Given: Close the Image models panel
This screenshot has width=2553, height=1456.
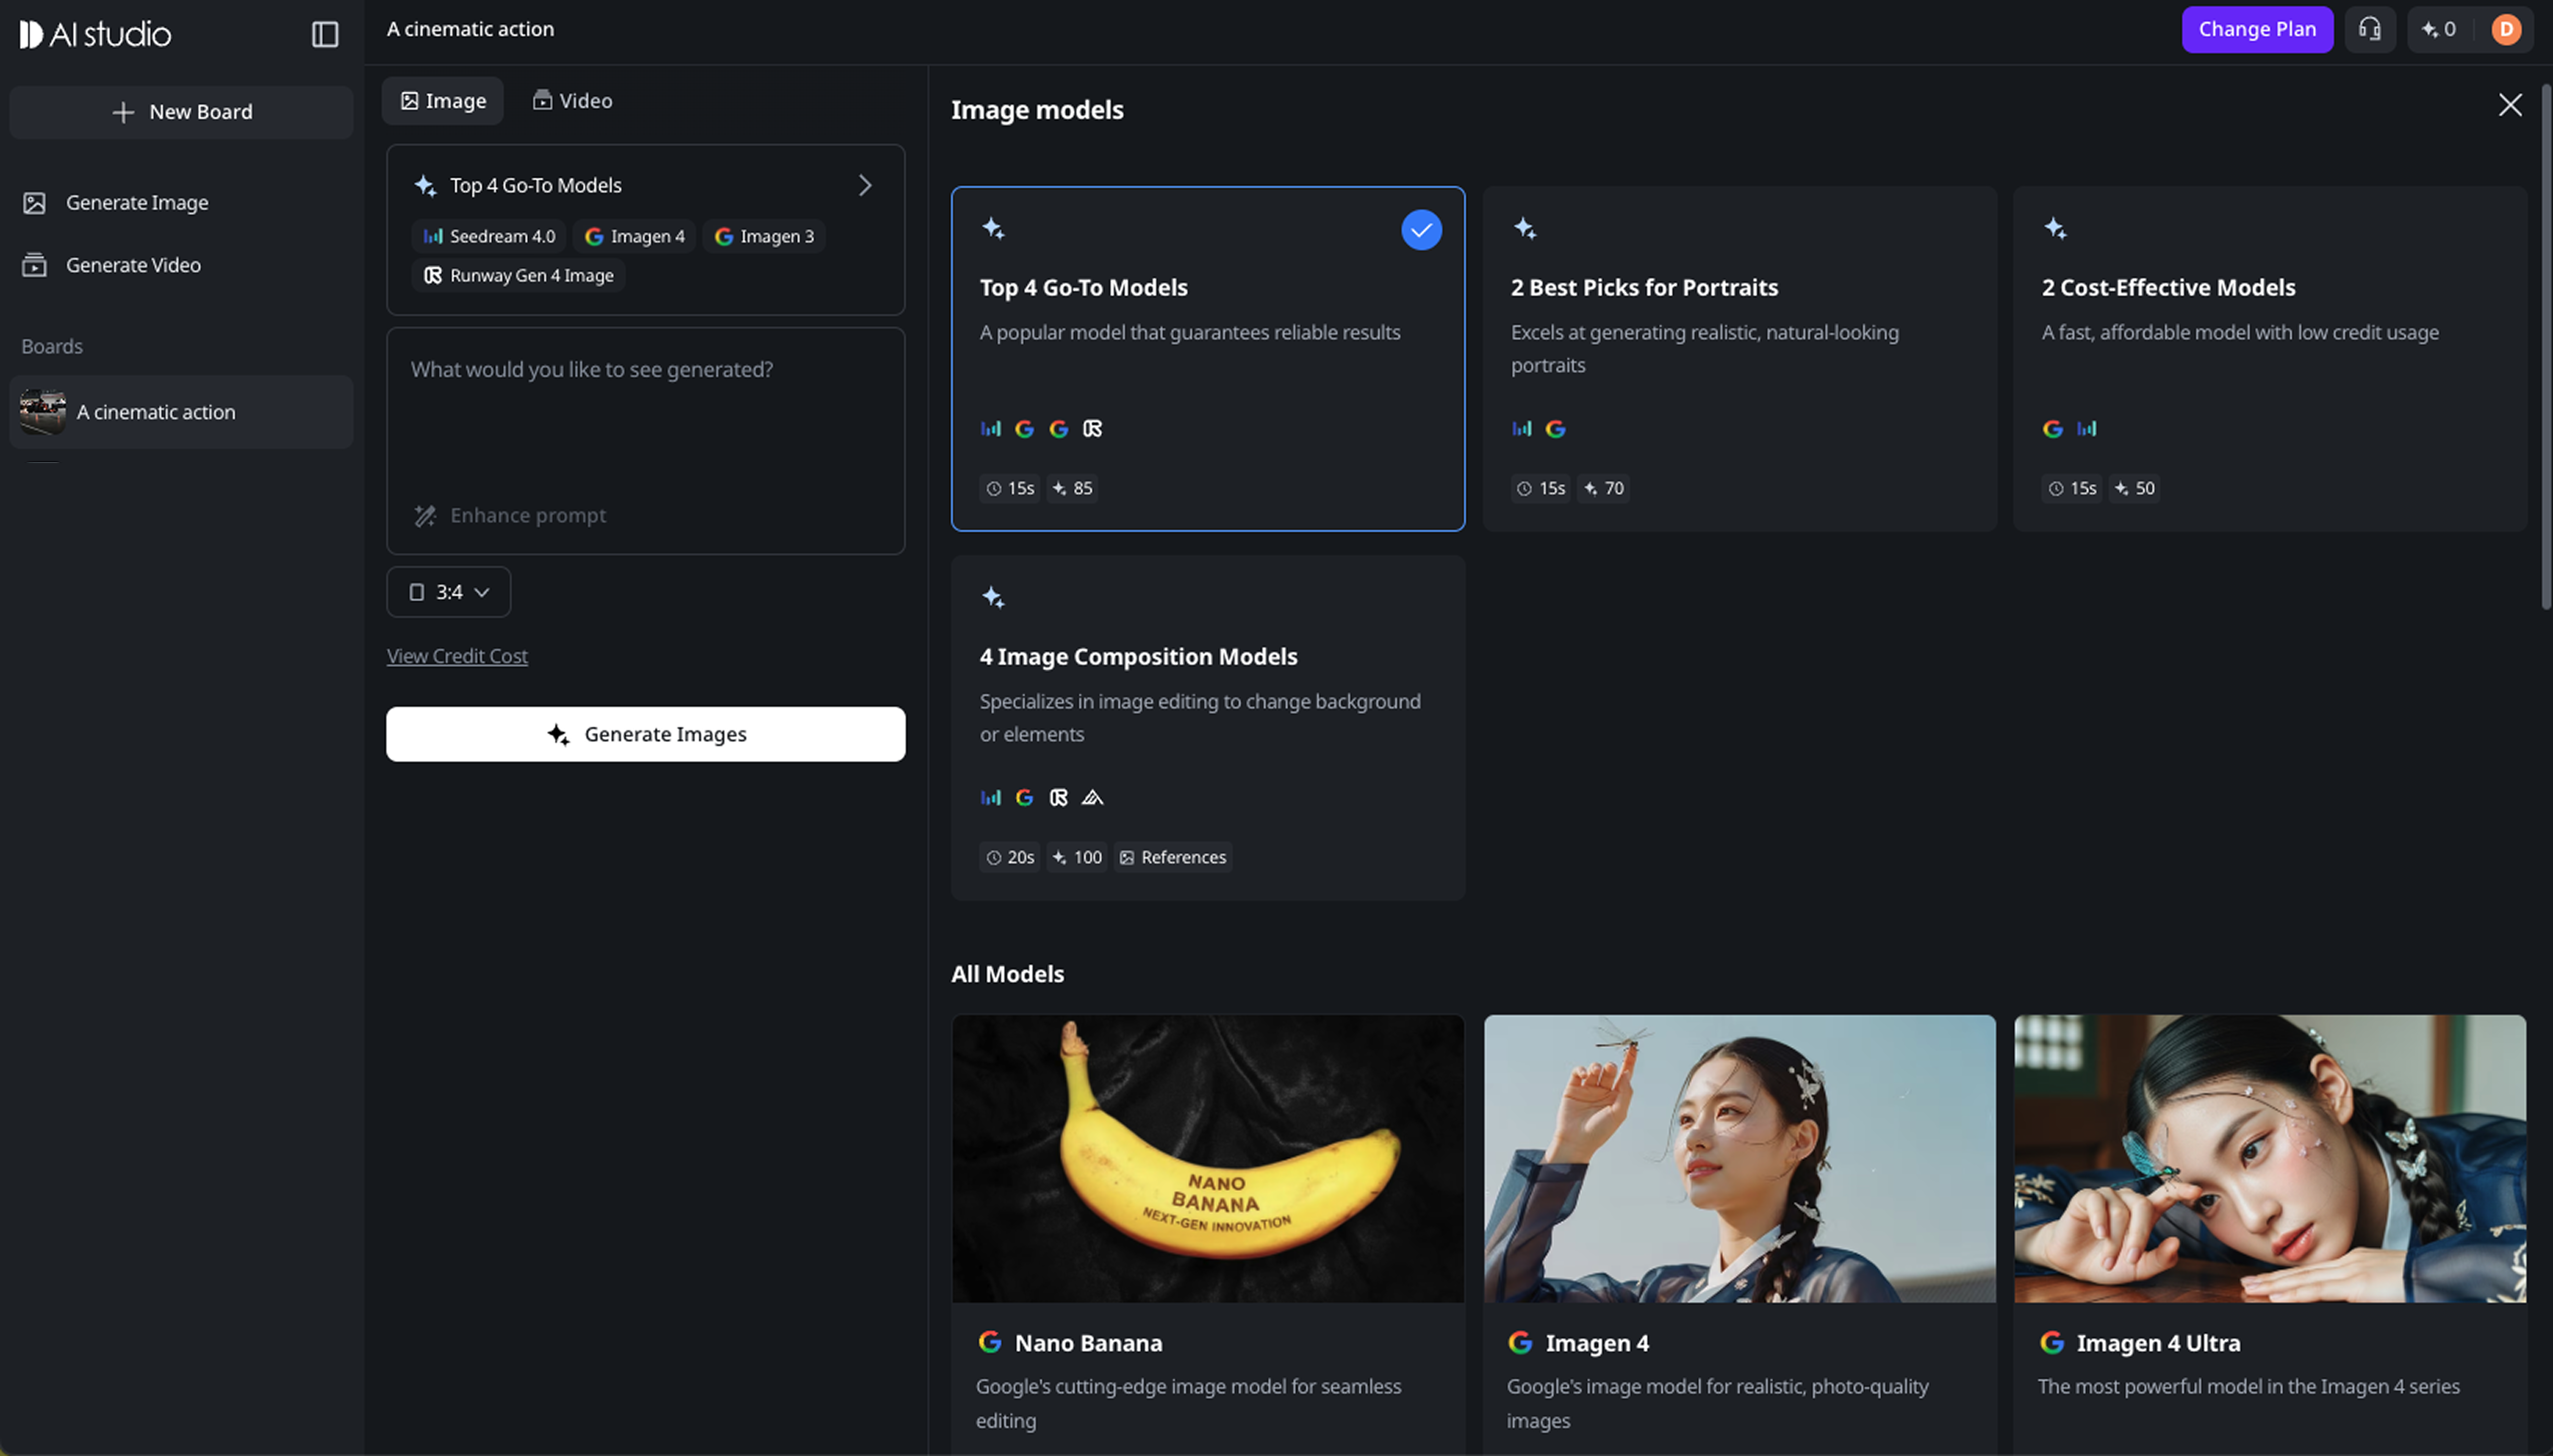Looking at the screenshot, I should tap(2510, 105).
